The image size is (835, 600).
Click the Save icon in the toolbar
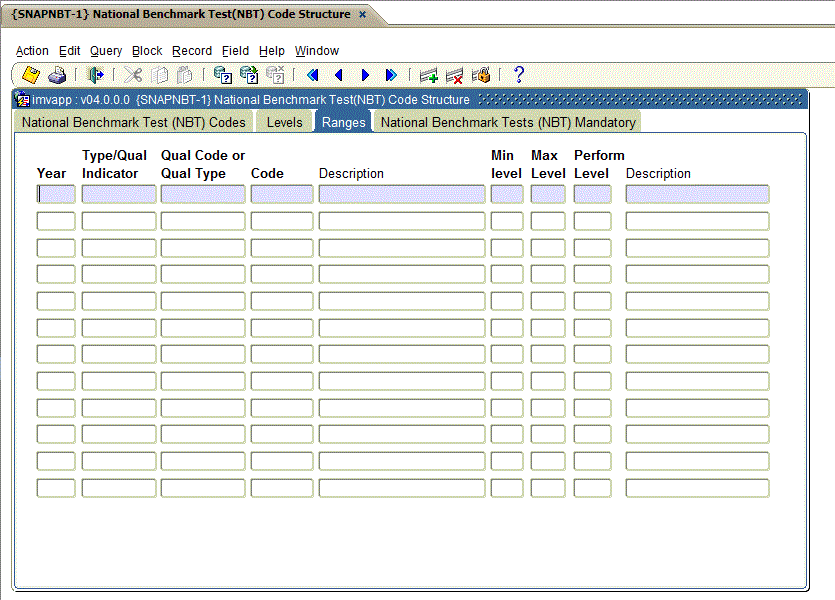coord(31,75)
